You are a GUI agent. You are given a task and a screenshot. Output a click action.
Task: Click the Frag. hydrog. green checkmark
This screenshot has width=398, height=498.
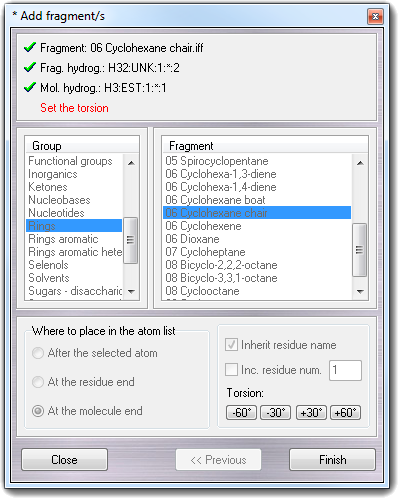click(x=30, y=67)
